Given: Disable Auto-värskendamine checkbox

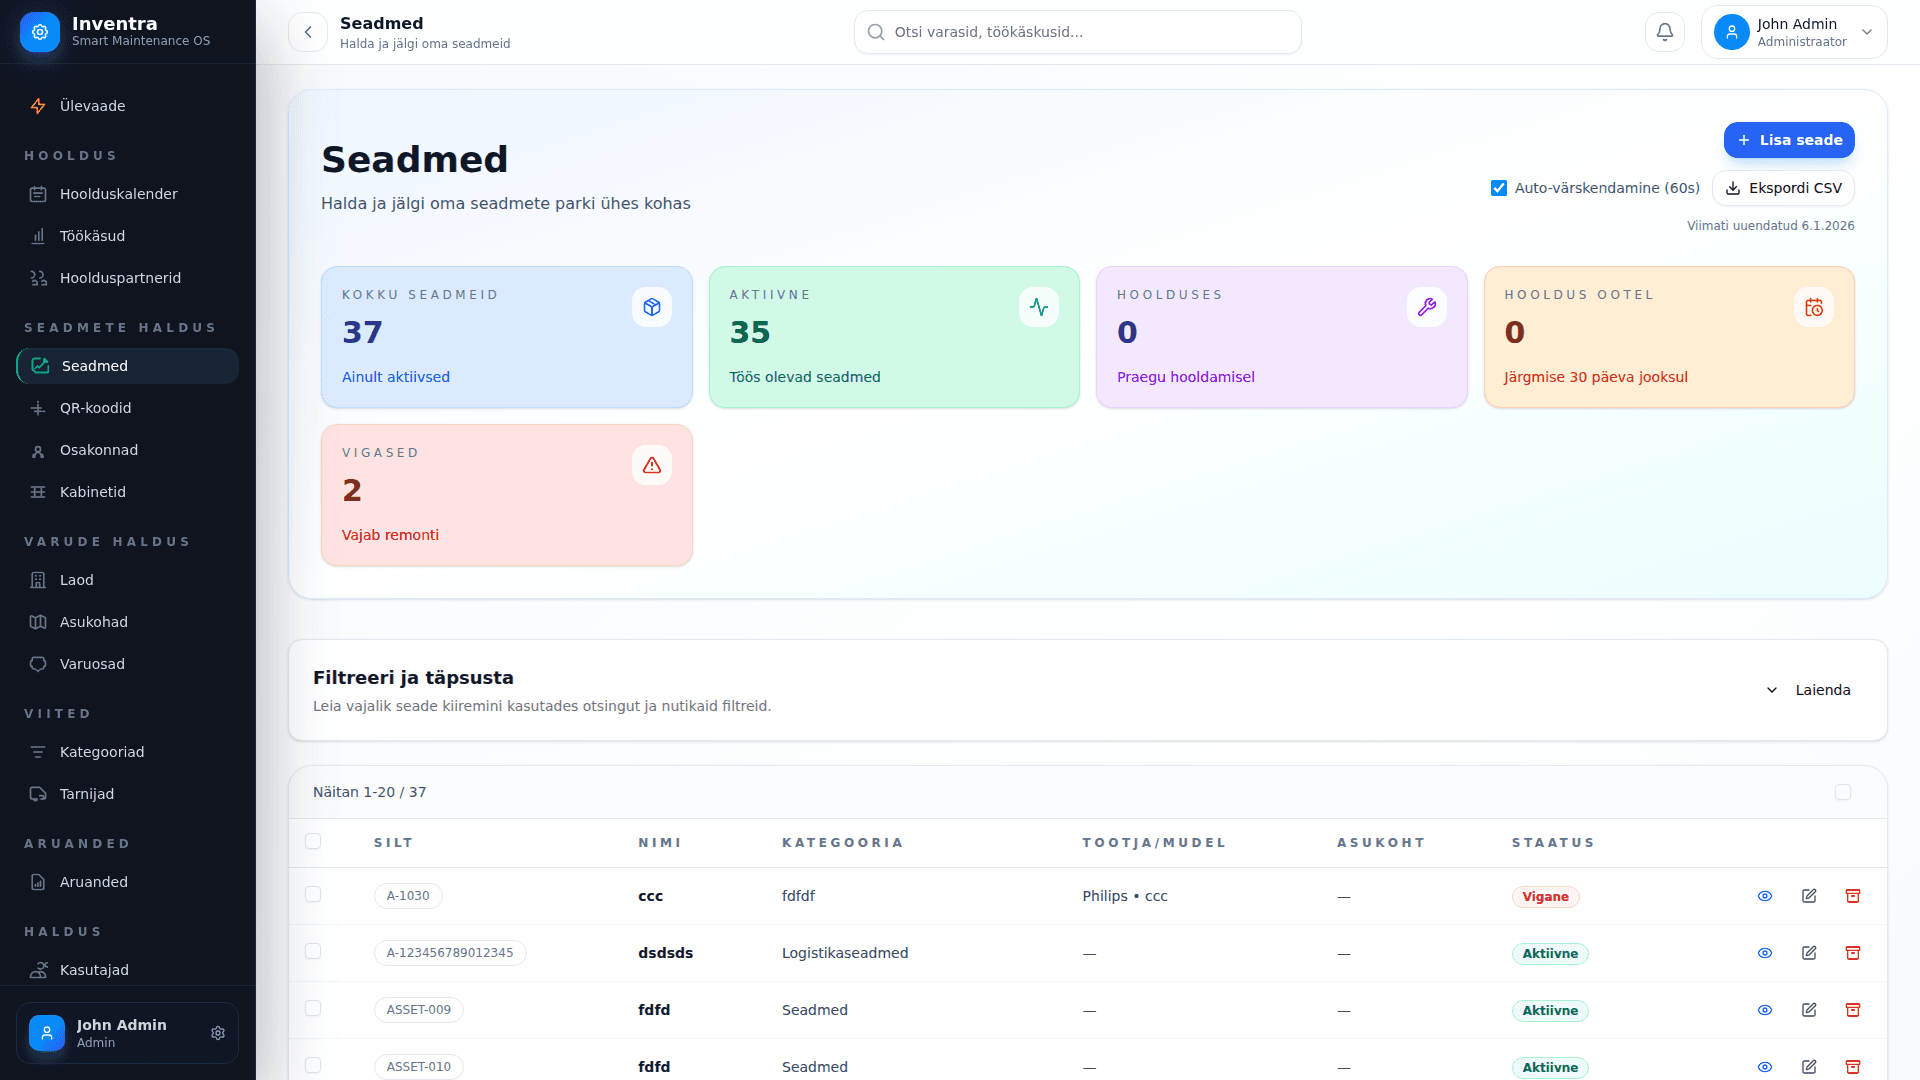Looking at the screenshot, I should [1498, 187].
